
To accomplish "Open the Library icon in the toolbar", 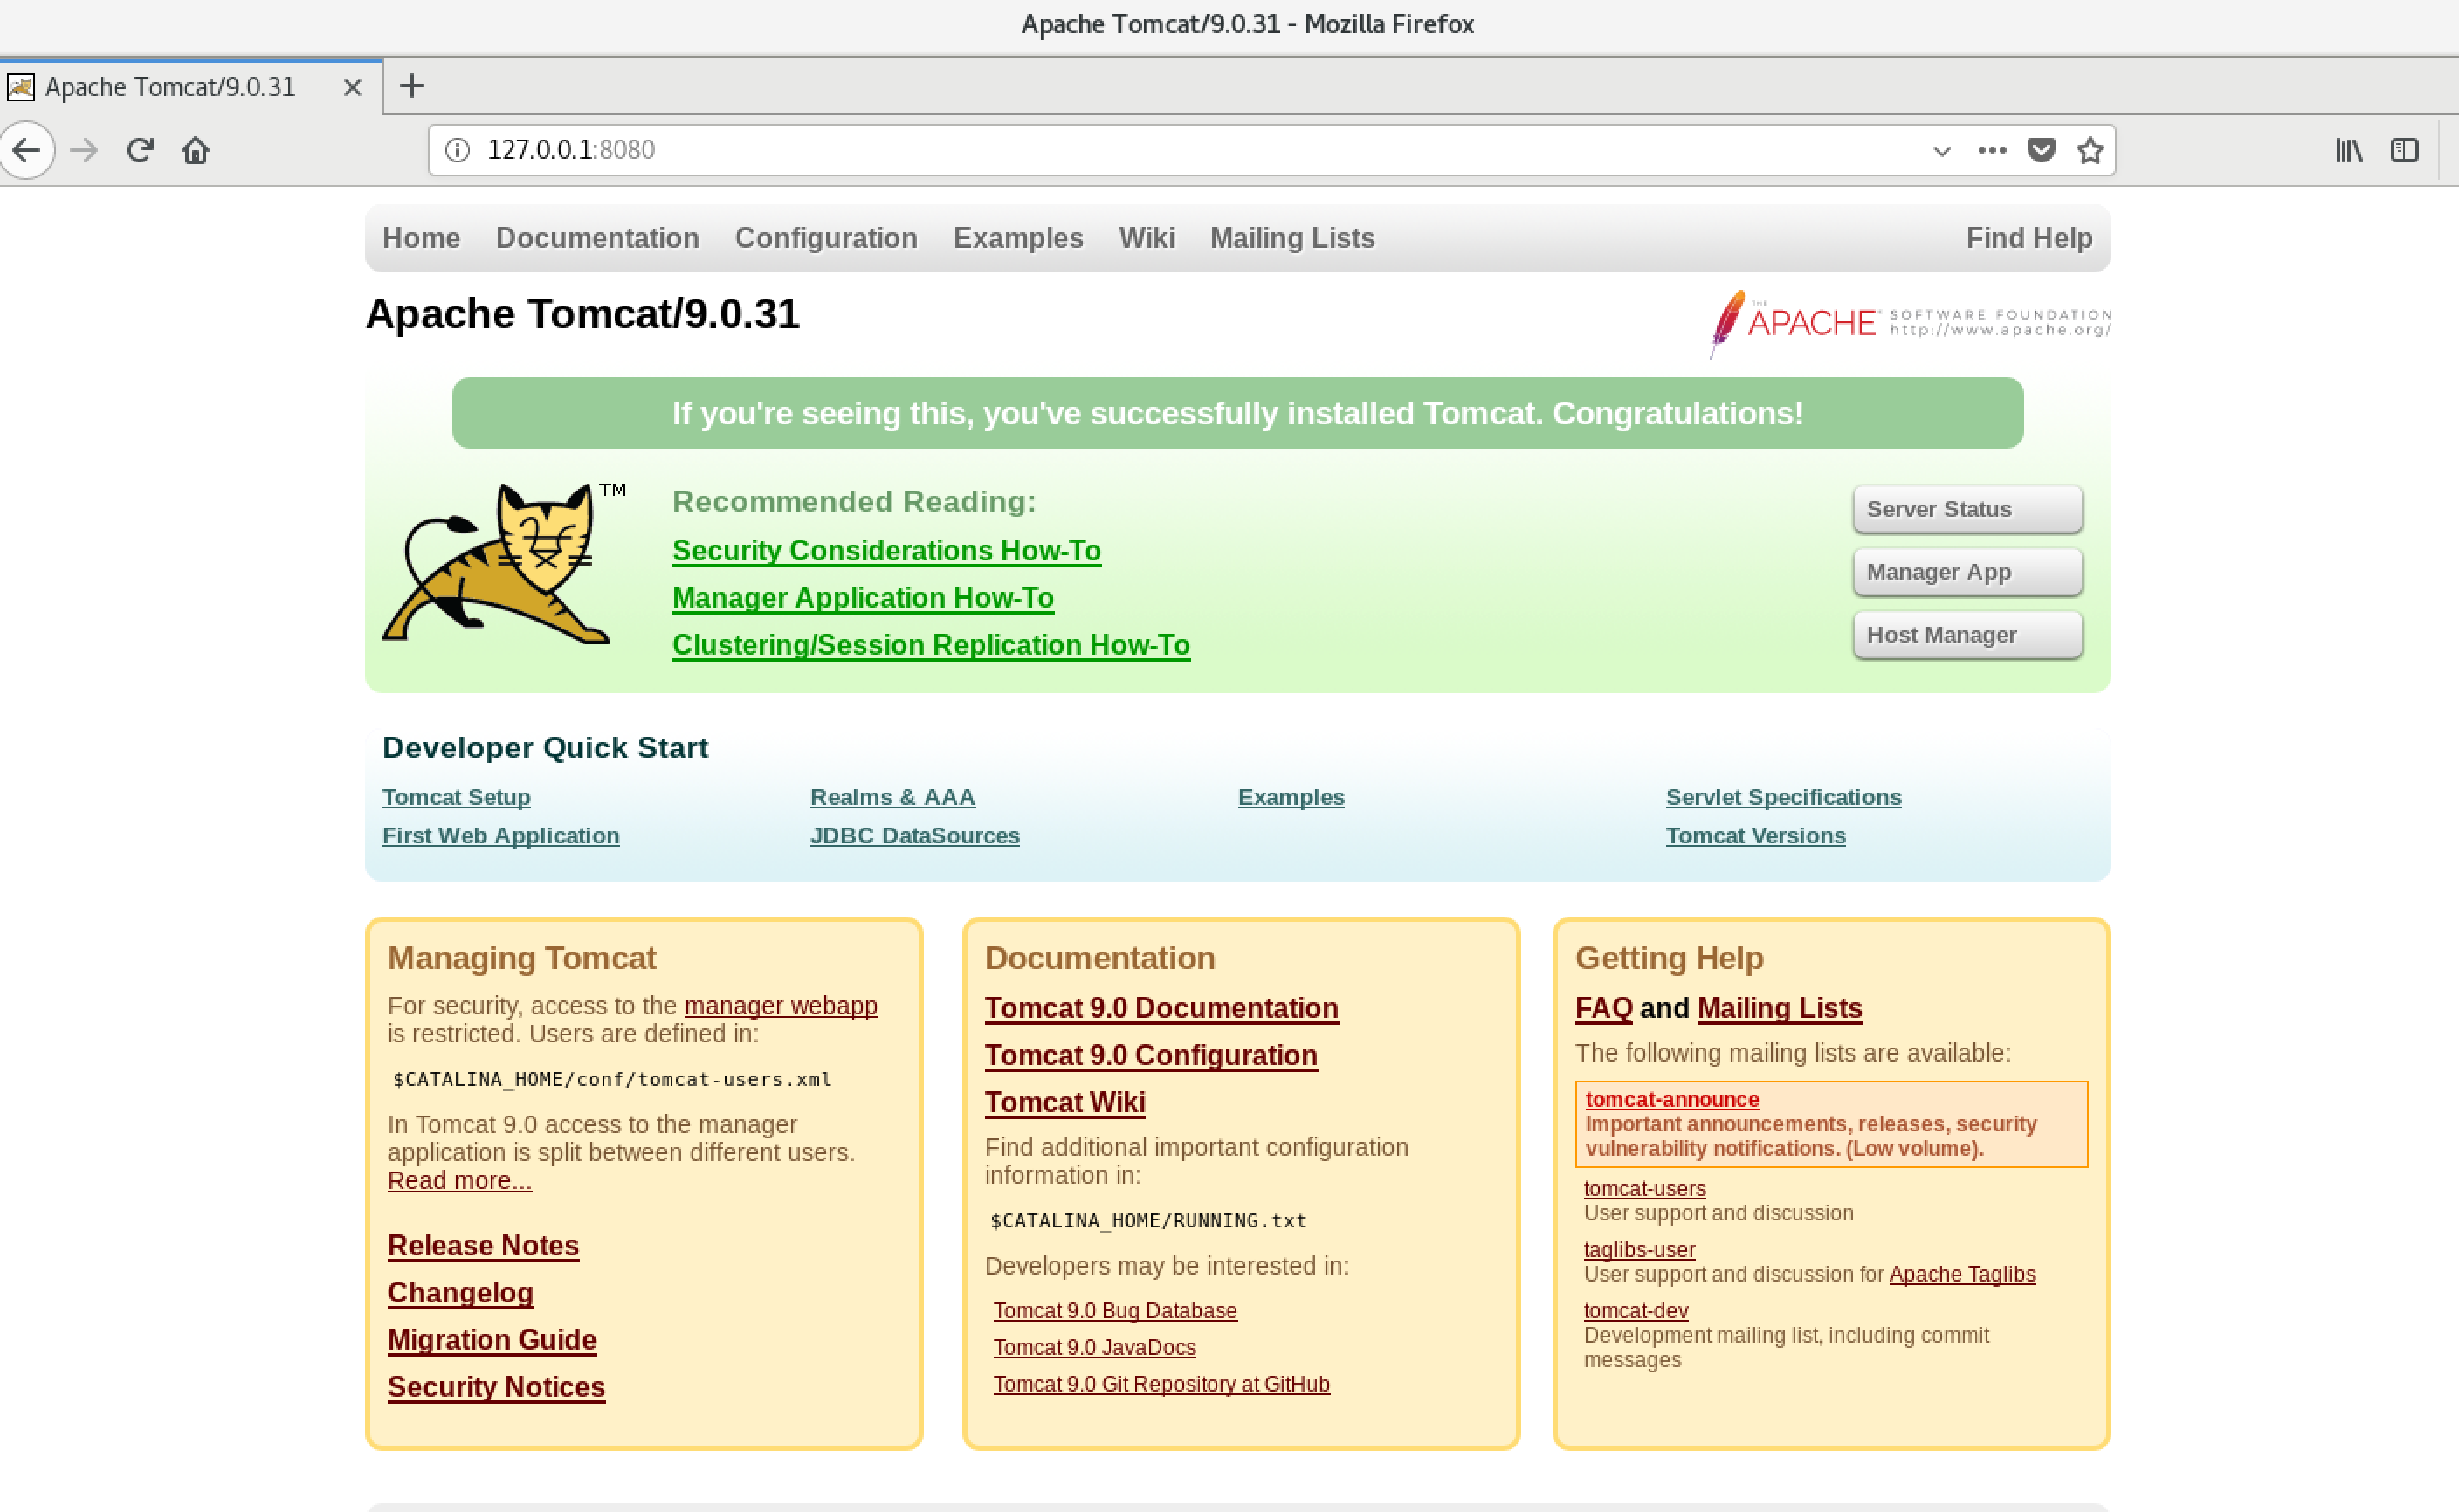I will pyautogui.click(x=2348, y=150).
